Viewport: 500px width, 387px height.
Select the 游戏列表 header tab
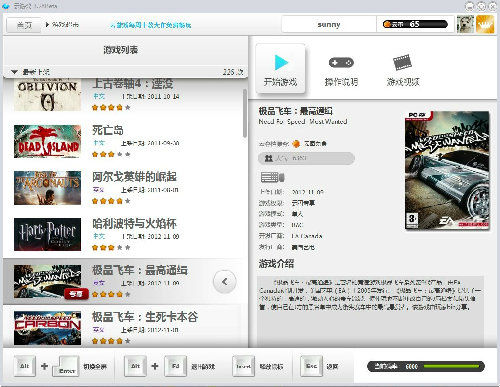click(120, 50)
